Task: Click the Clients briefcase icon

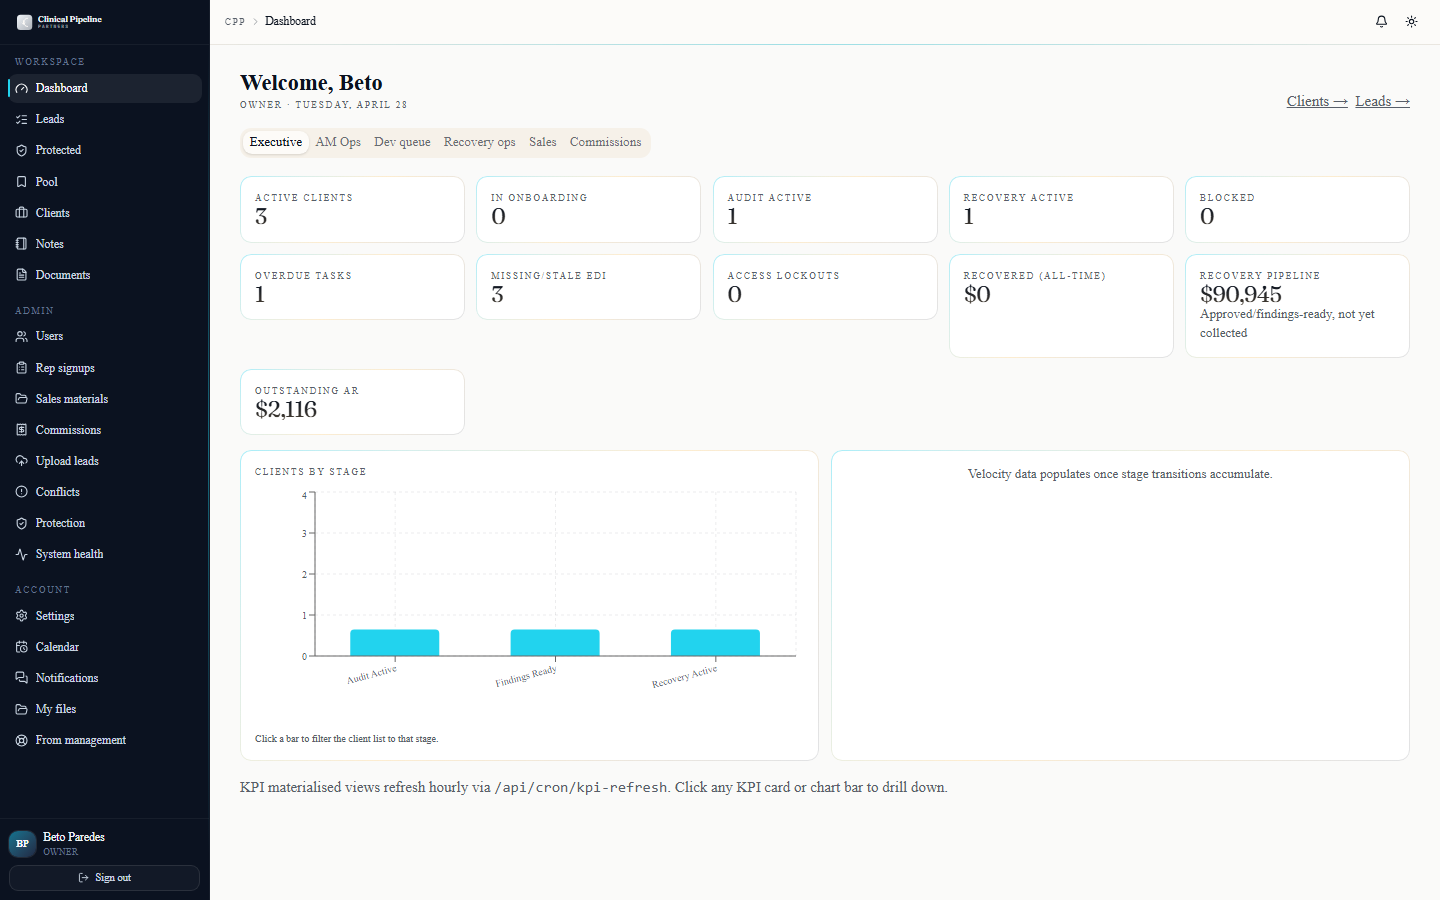Action: pyautogui.click(x=22, y=213)
